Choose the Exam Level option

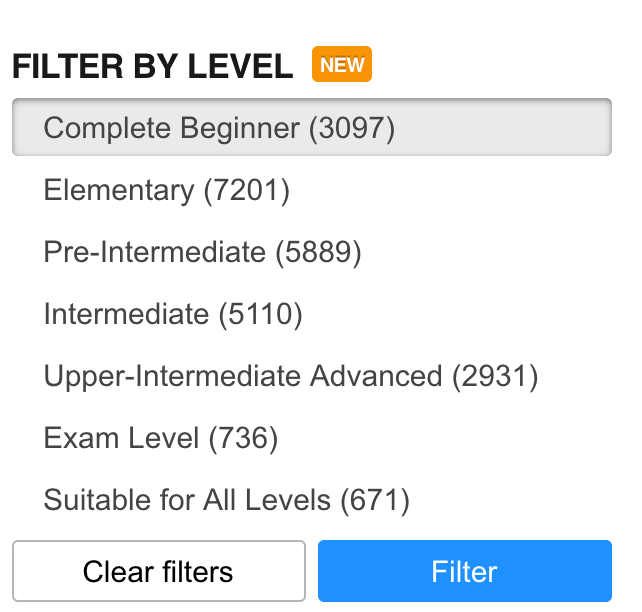(161, 437)
